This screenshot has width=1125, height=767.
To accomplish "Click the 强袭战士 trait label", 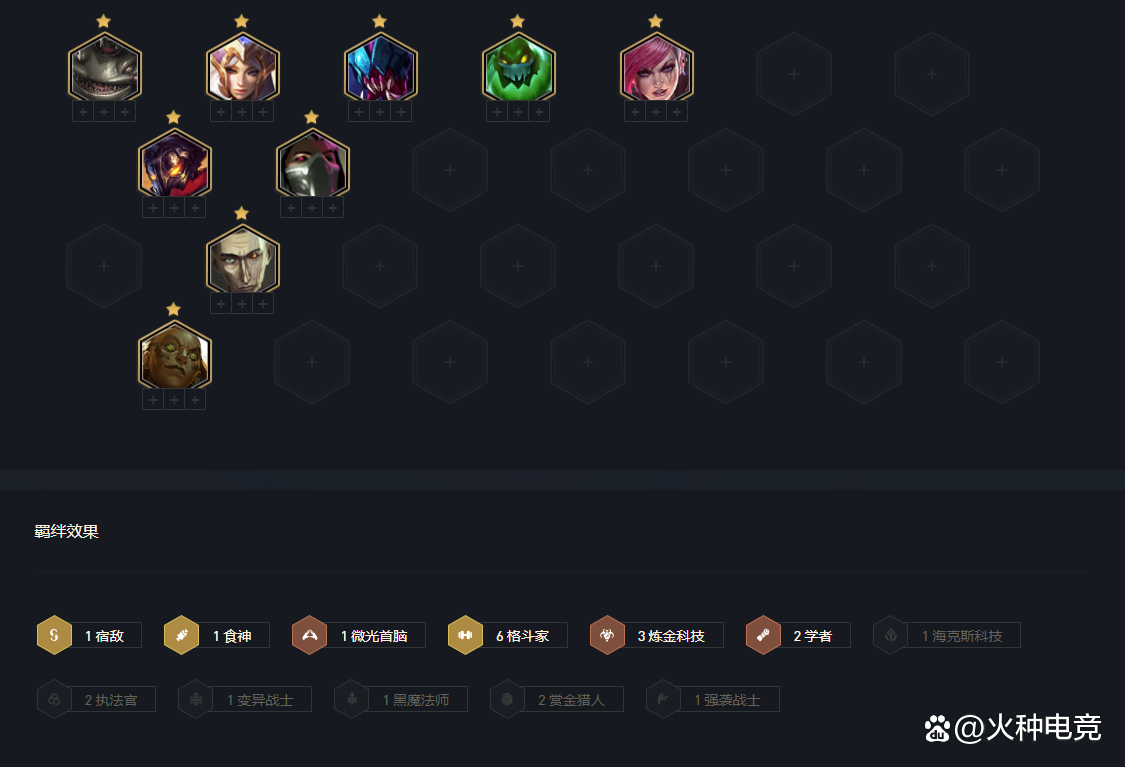I will (x=727, y=700).
